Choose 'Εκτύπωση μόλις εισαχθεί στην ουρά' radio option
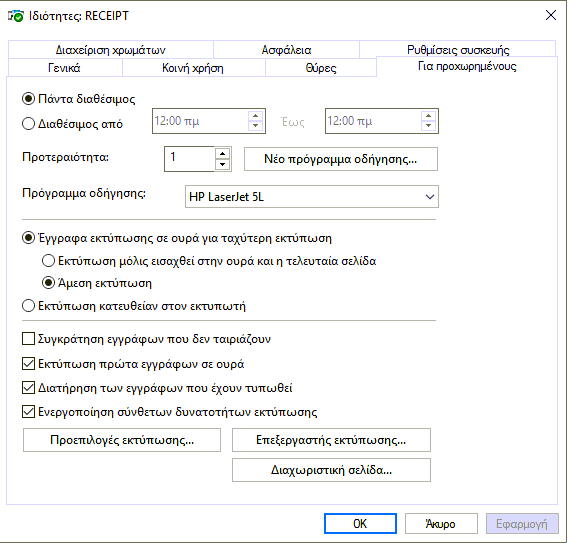The image size is (568, 543). coord(49,260)
